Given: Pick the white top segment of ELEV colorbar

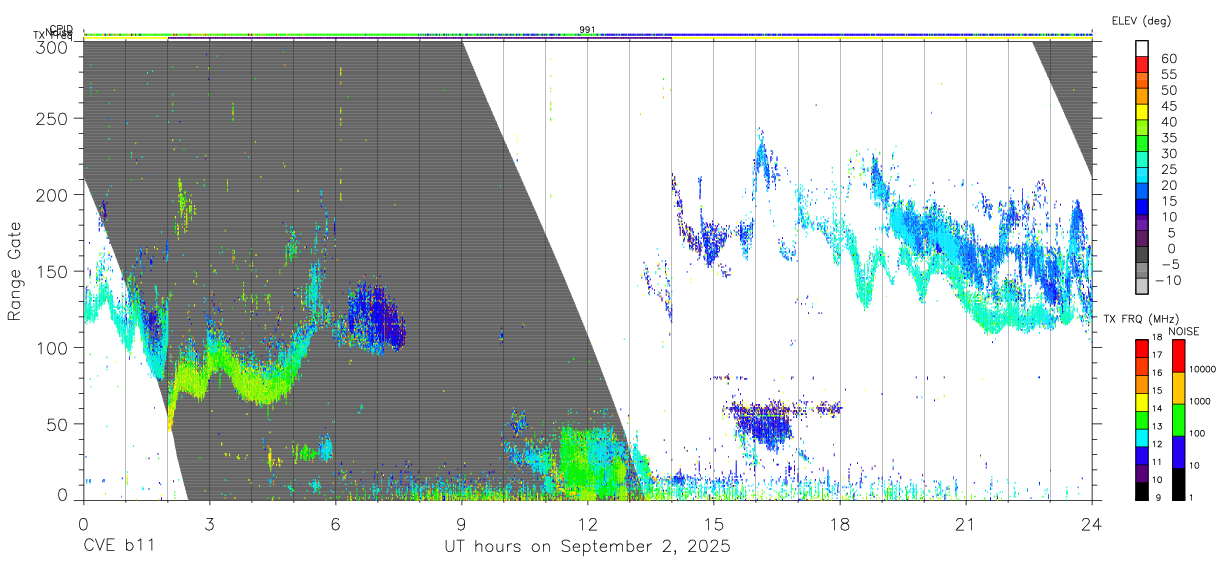Looking at the screenshot, I should pos(1142,48).
